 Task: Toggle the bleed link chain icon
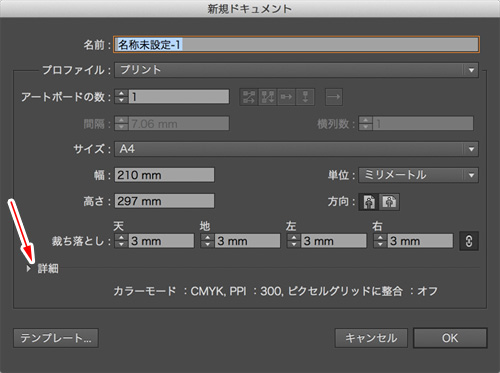click(x=469, y=241)
